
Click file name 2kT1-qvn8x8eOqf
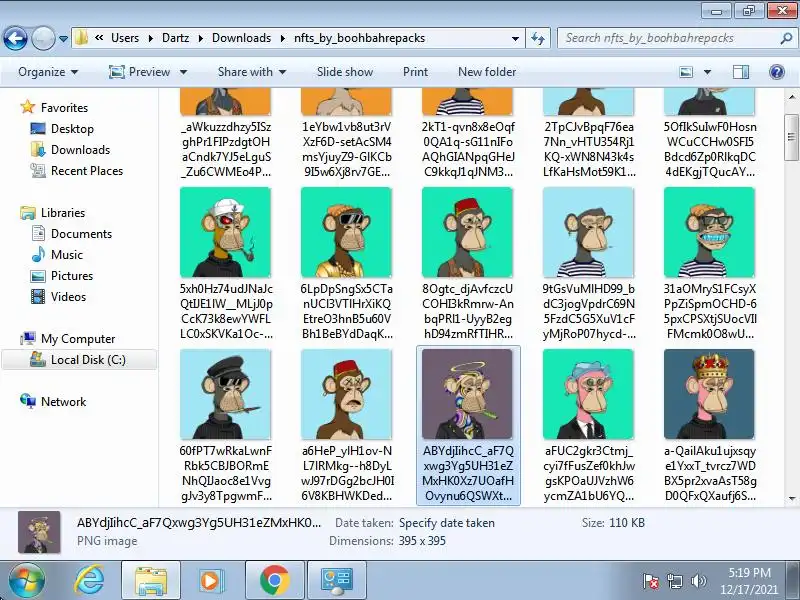pos(468,149)
